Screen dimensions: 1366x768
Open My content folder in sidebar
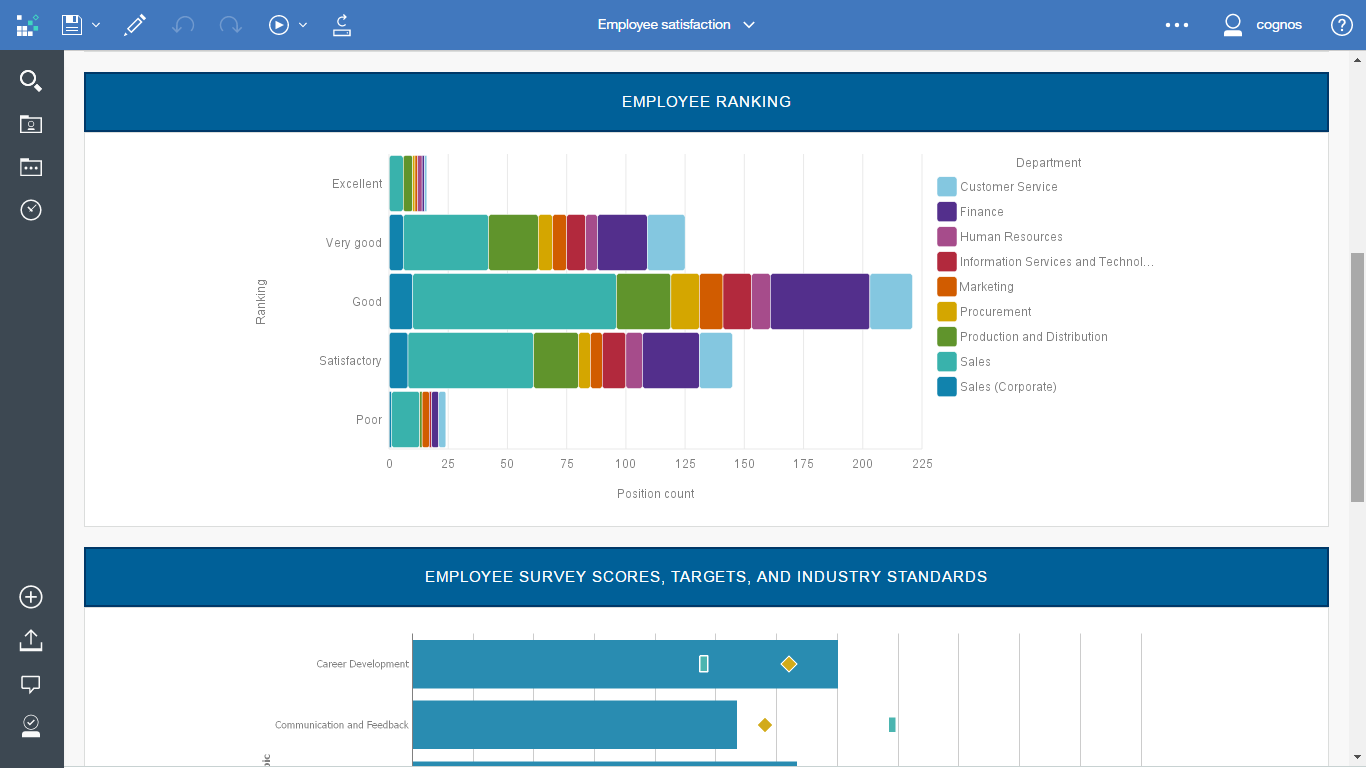[31, 124]
